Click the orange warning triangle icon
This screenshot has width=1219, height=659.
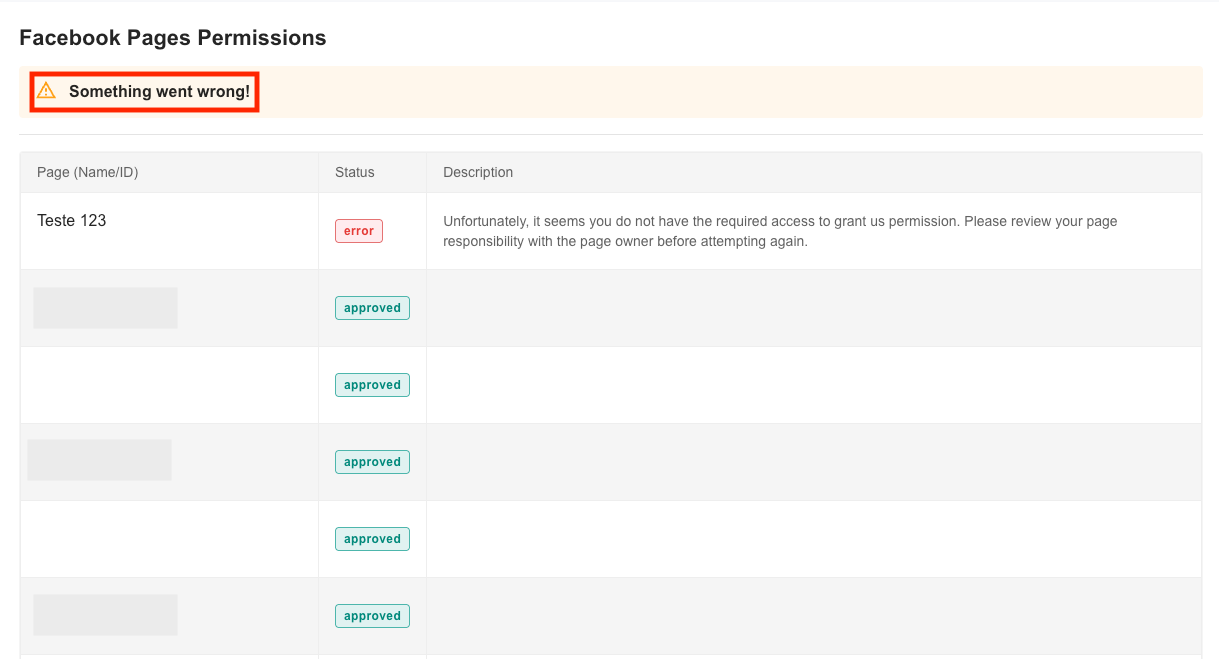46,91
